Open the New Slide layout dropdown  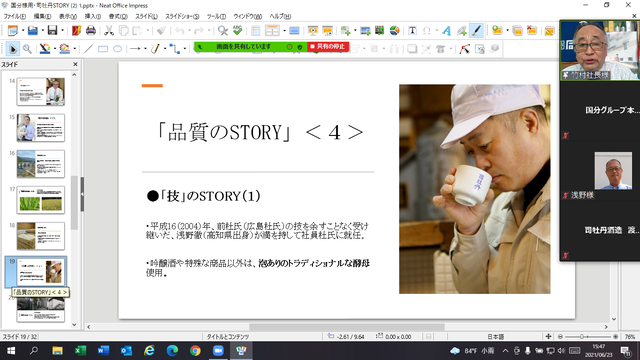click(507, 31)
